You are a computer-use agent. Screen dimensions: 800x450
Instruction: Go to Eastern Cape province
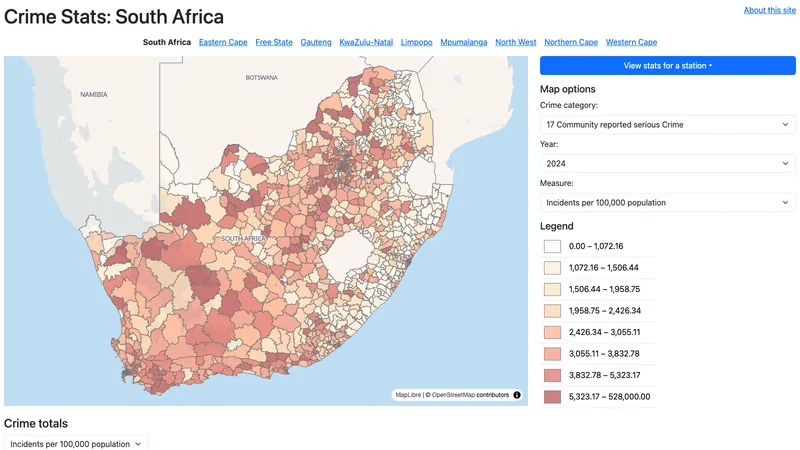tap(223, 42)
